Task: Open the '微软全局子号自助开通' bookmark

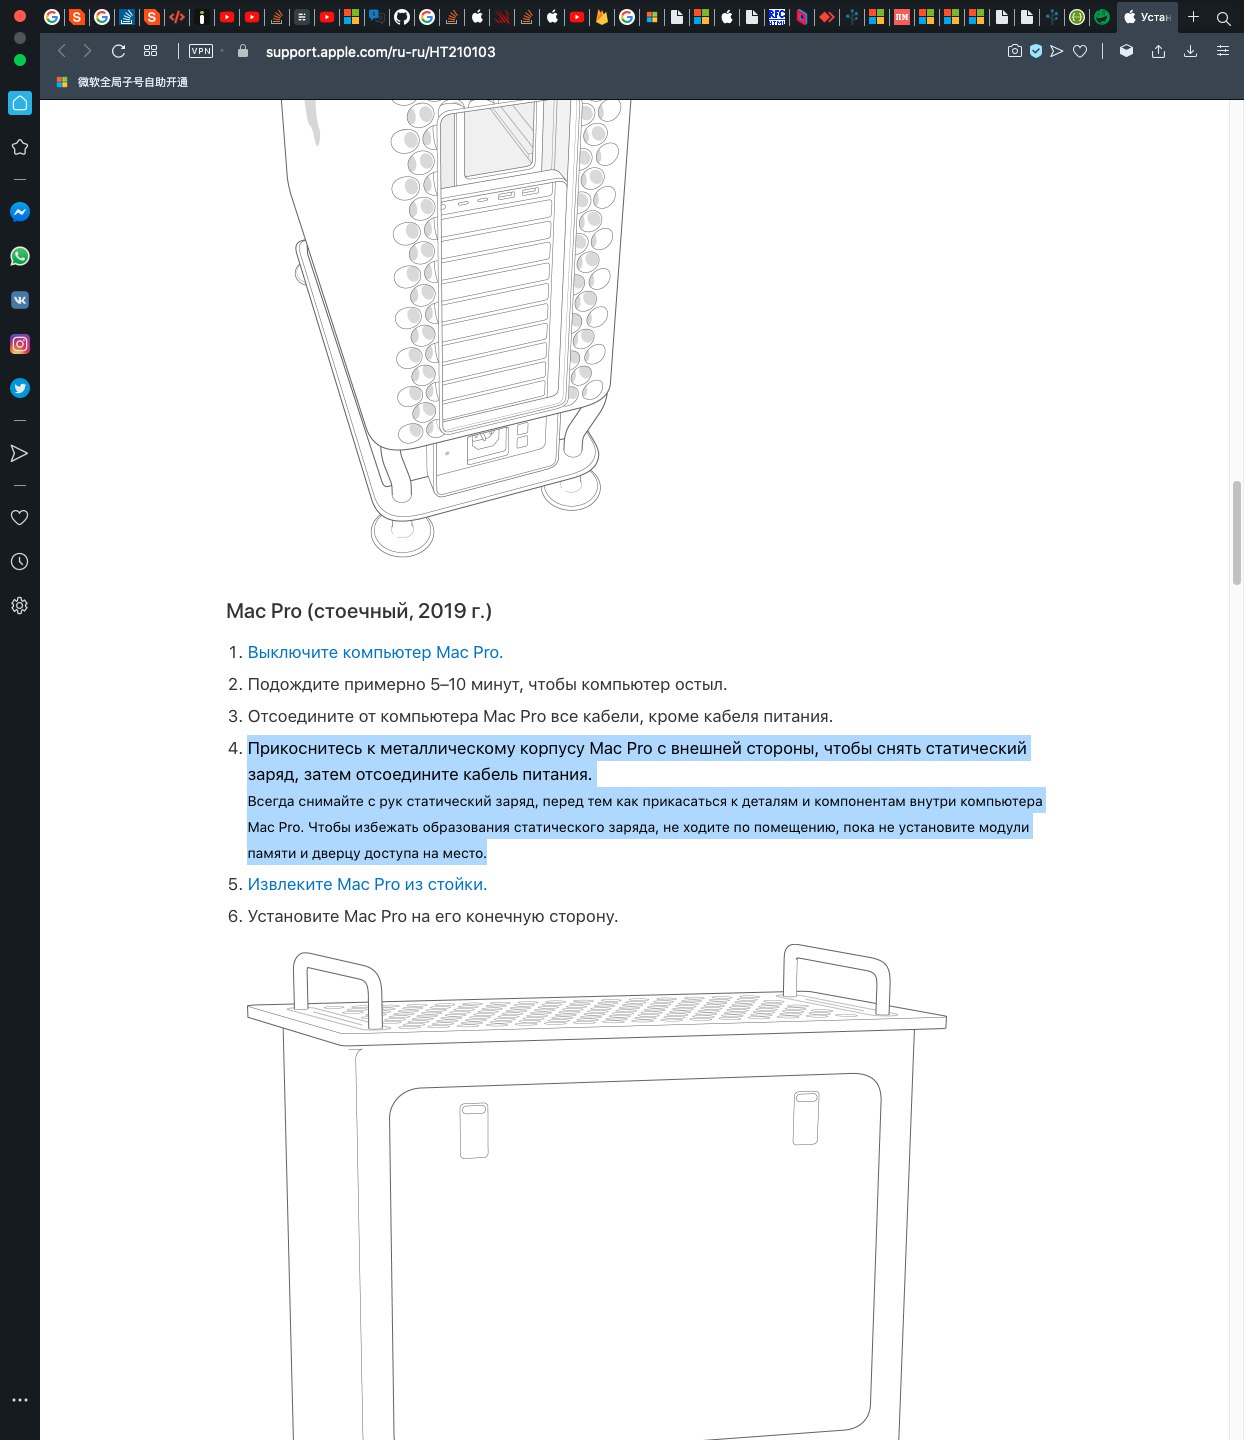Action: point(122,82)
